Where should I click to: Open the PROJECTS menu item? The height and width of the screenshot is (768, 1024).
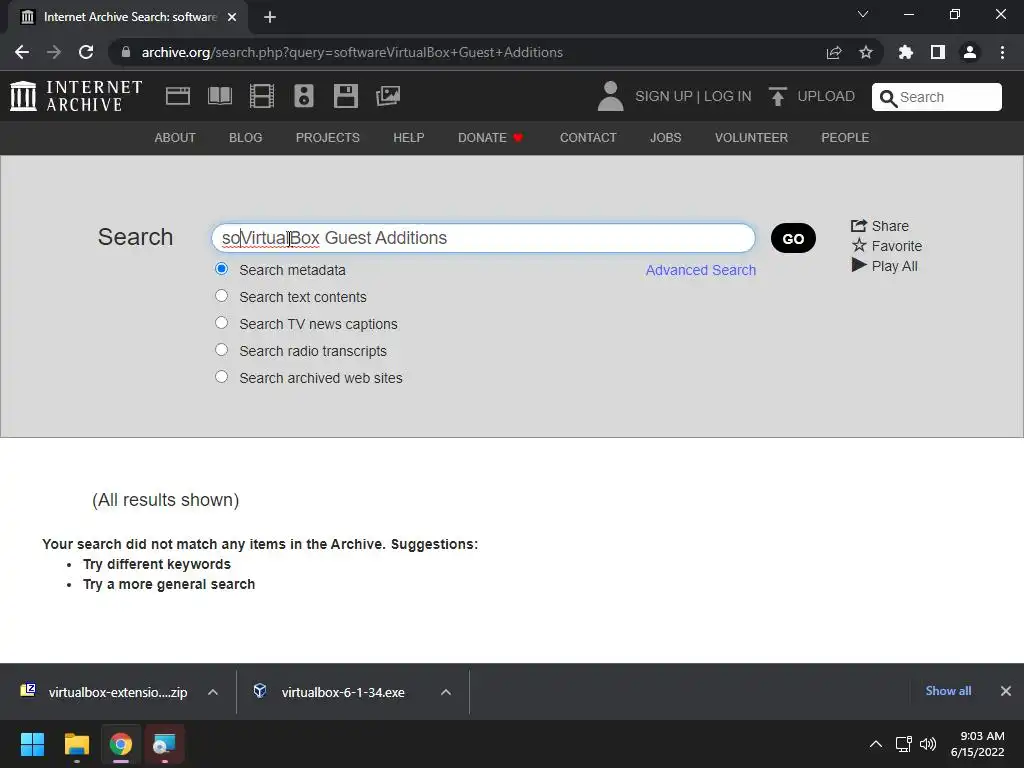(x=328, y=138)
